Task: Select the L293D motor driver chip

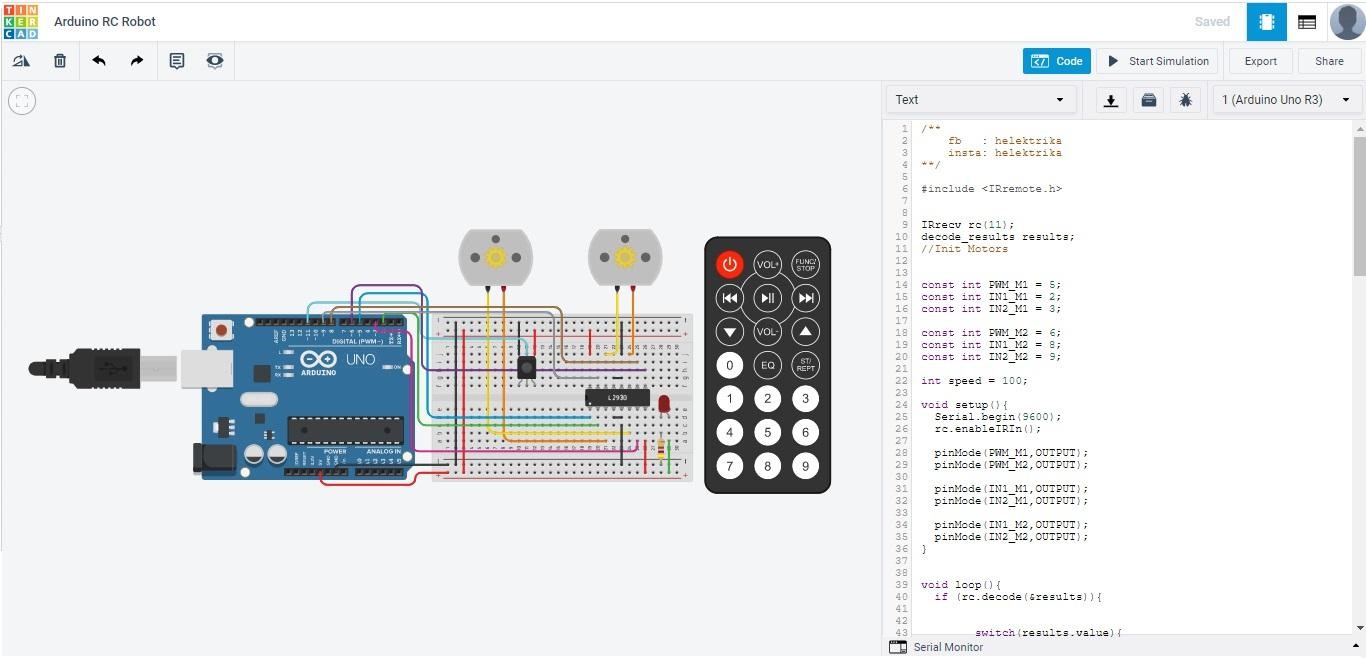Action: pos(617,398)
